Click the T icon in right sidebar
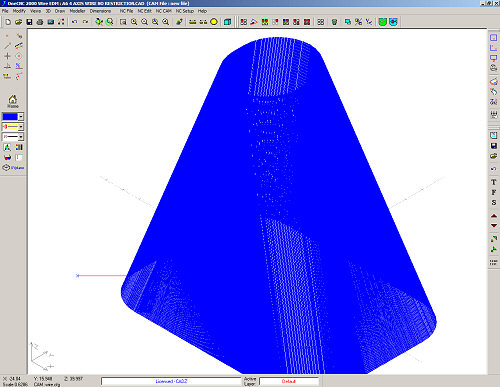Screen dimensions: 500x387 click(x=494, y=182)
